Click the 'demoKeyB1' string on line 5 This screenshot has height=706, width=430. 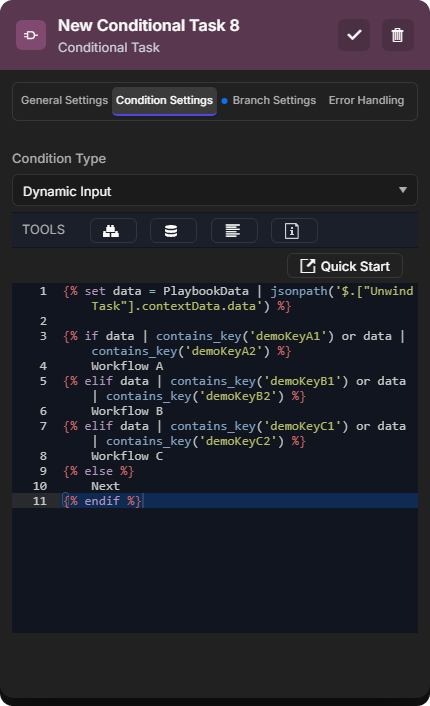click(302, 381)
